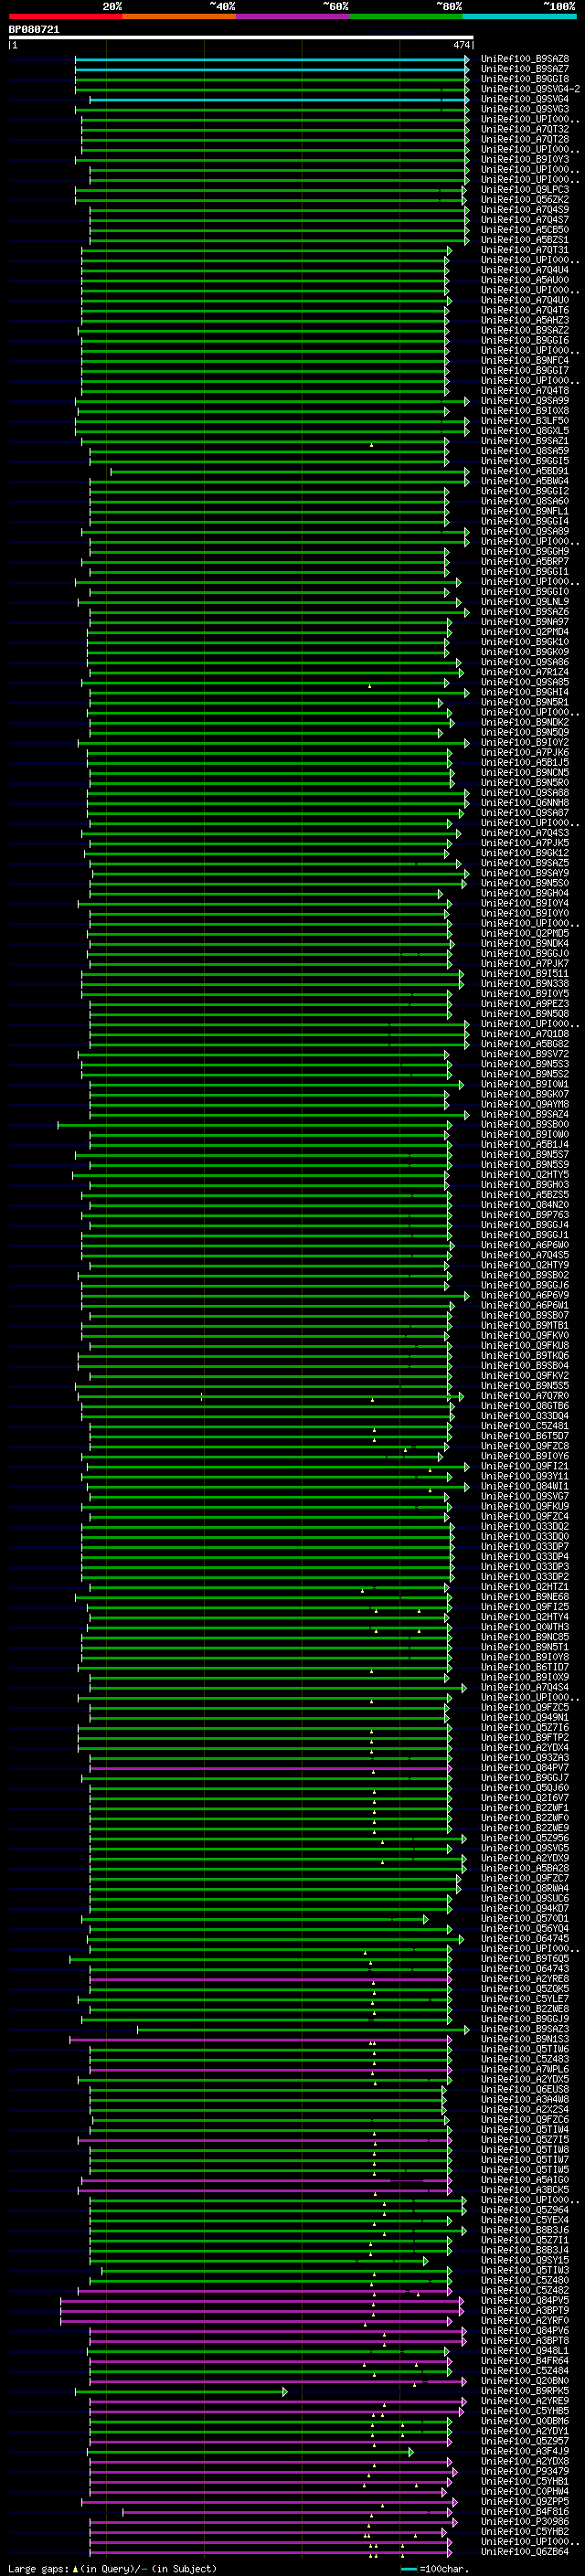Click hit label UniRef100_Q9SA89
This screenshot has height=2576, width=585.
[x=525, y=532]
